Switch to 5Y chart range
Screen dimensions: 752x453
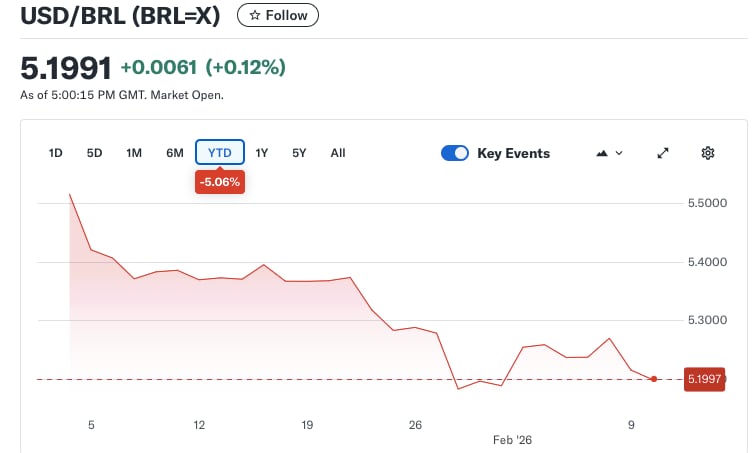[299, 153]
